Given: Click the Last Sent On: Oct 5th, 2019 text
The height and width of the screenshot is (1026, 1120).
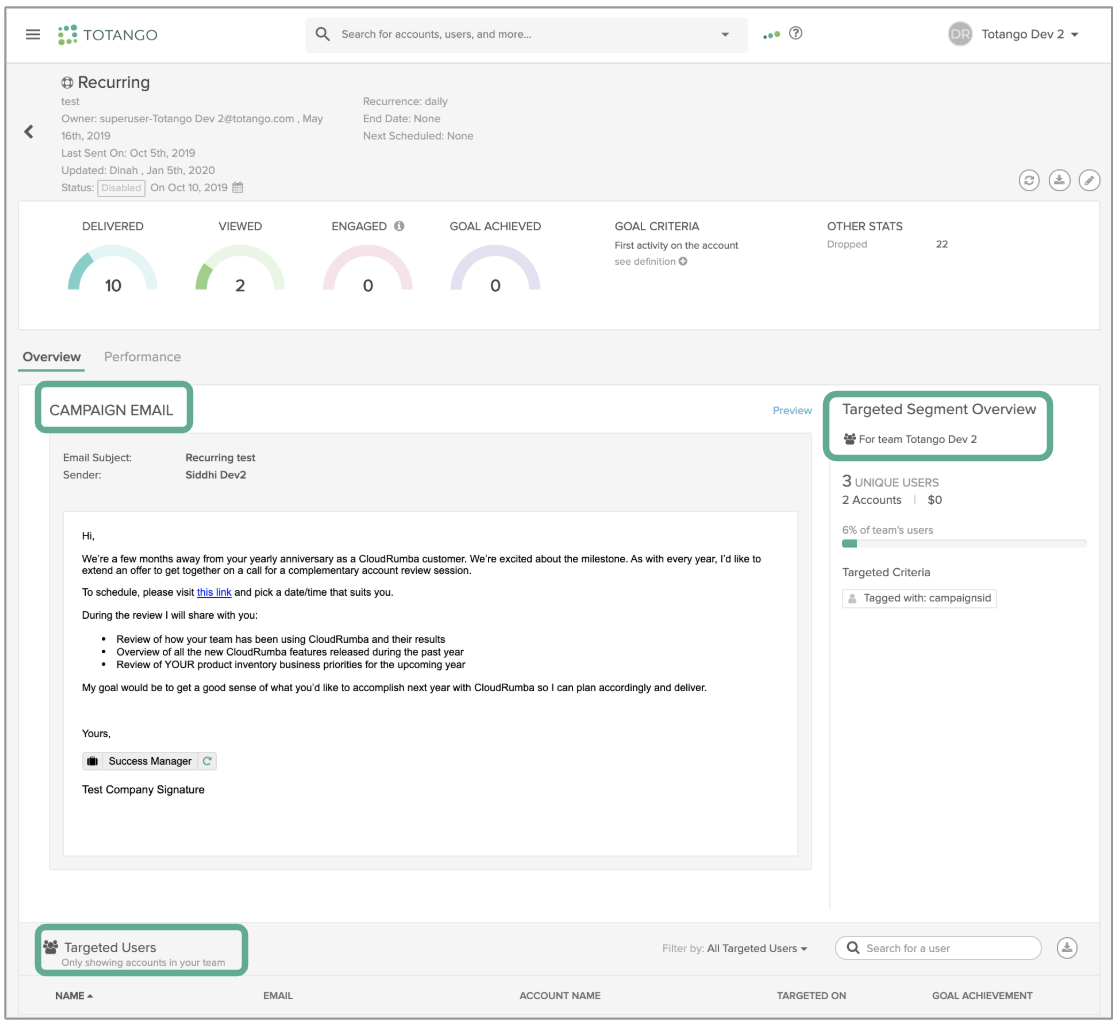Looking at the screenshot, I should pos(128,153).
